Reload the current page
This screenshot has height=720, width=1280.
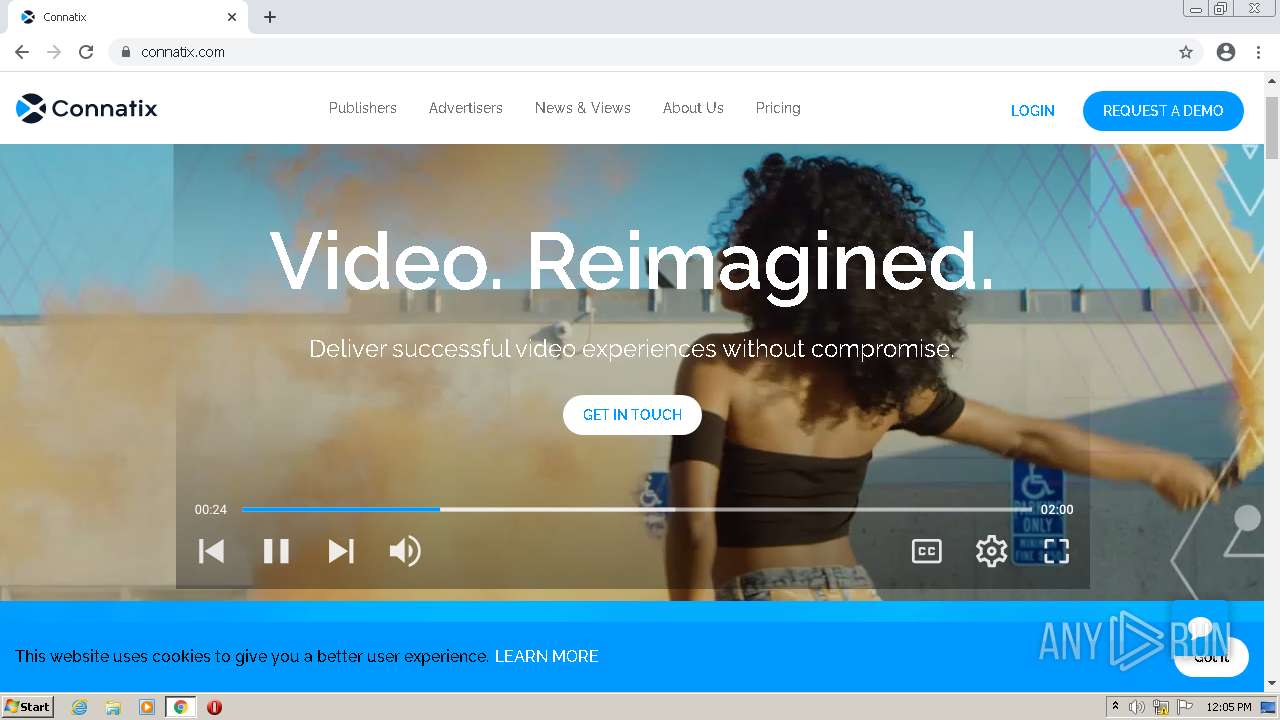click(x=86, y=52)
